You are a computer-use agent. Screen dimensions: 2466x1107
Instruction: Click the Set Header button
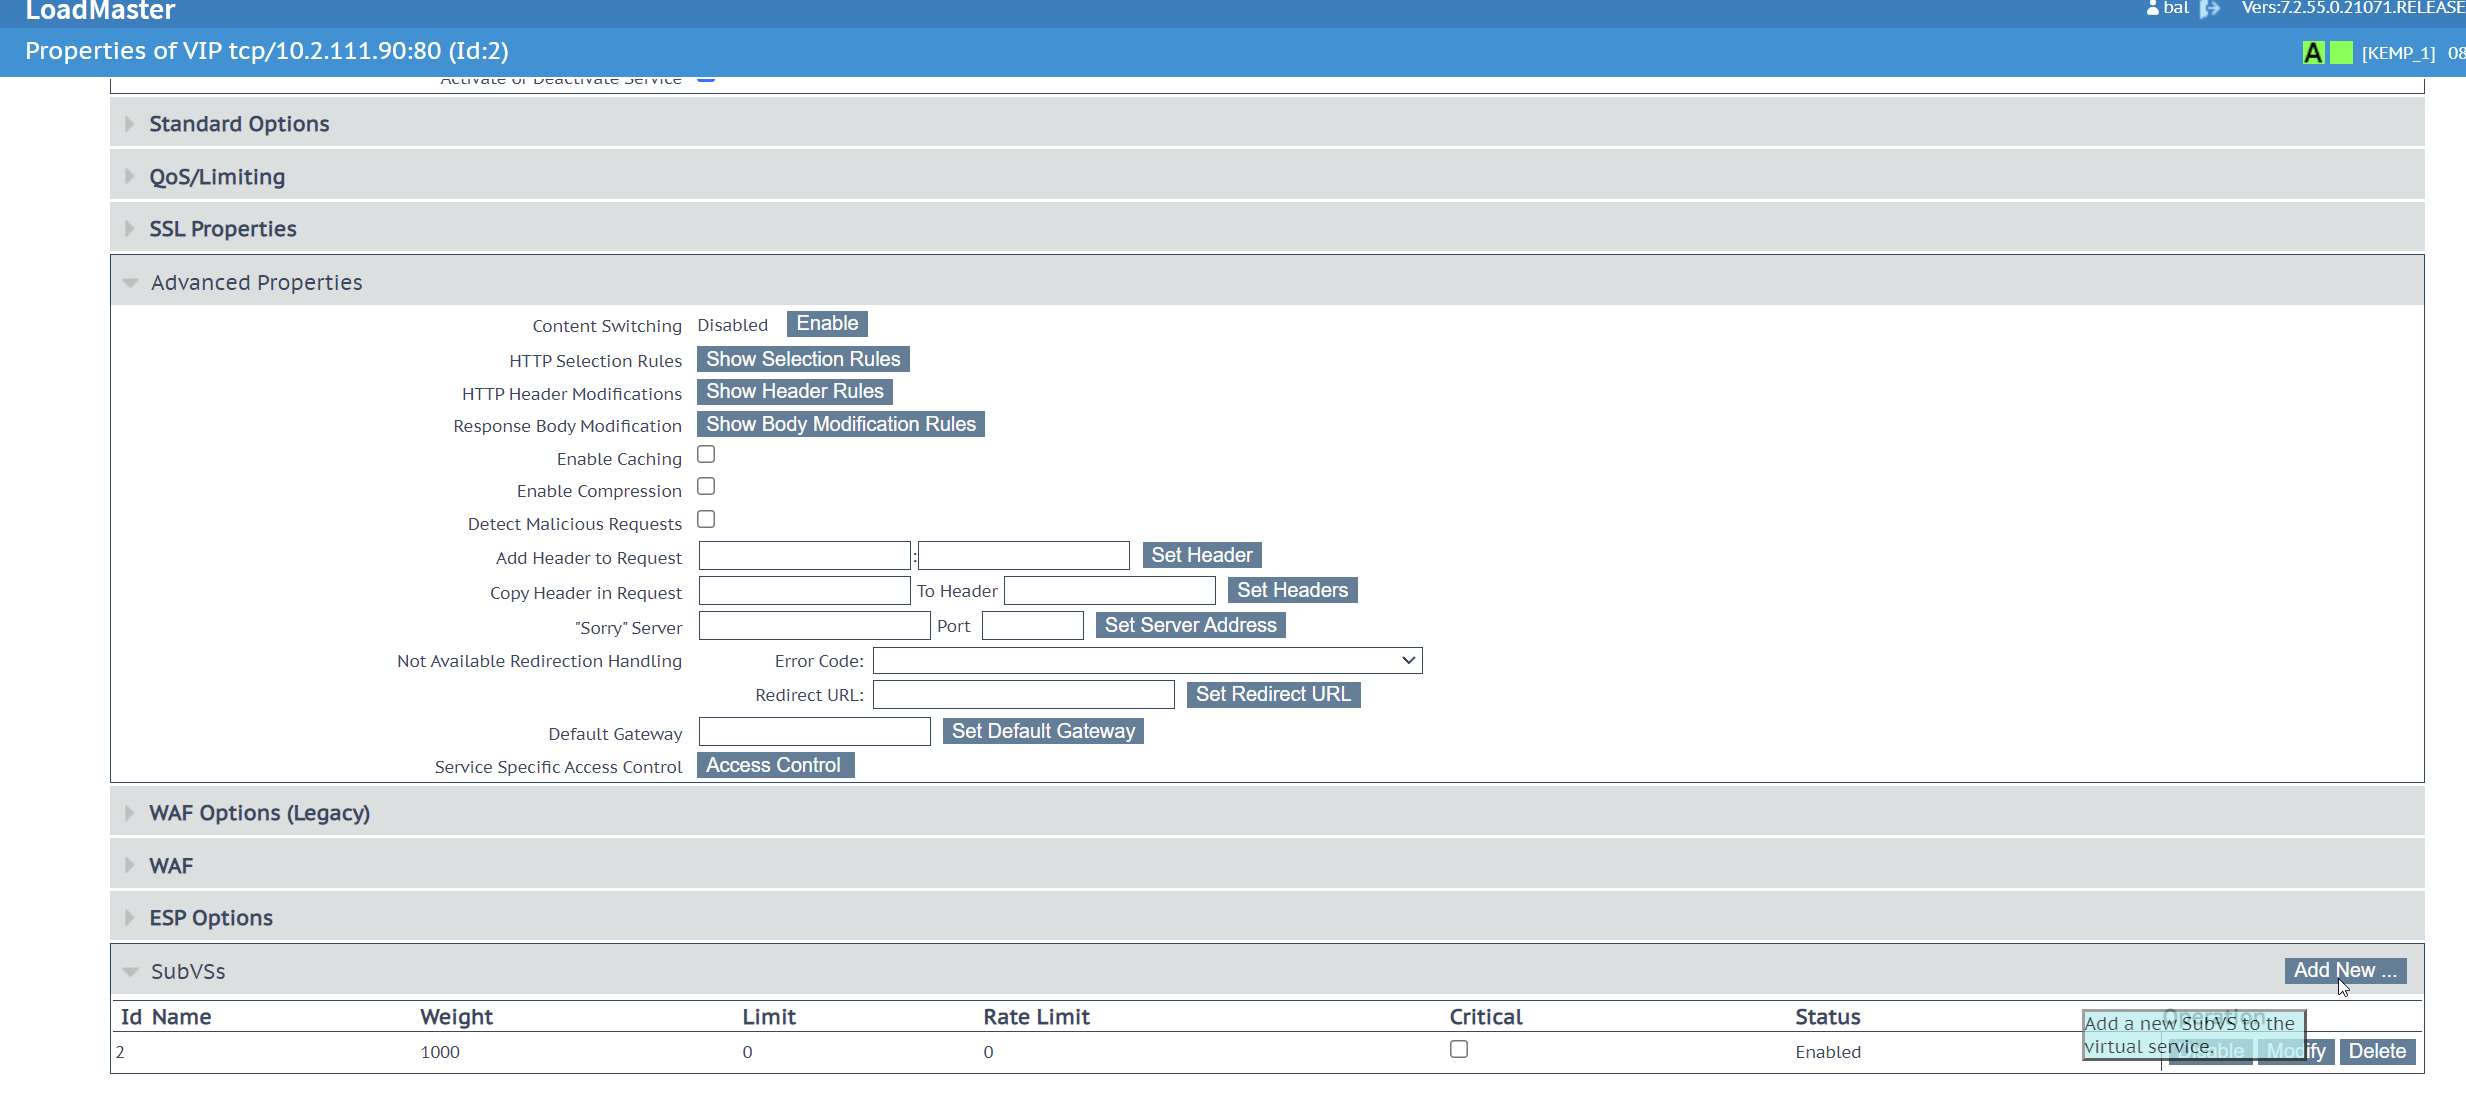coord(1202,555)
